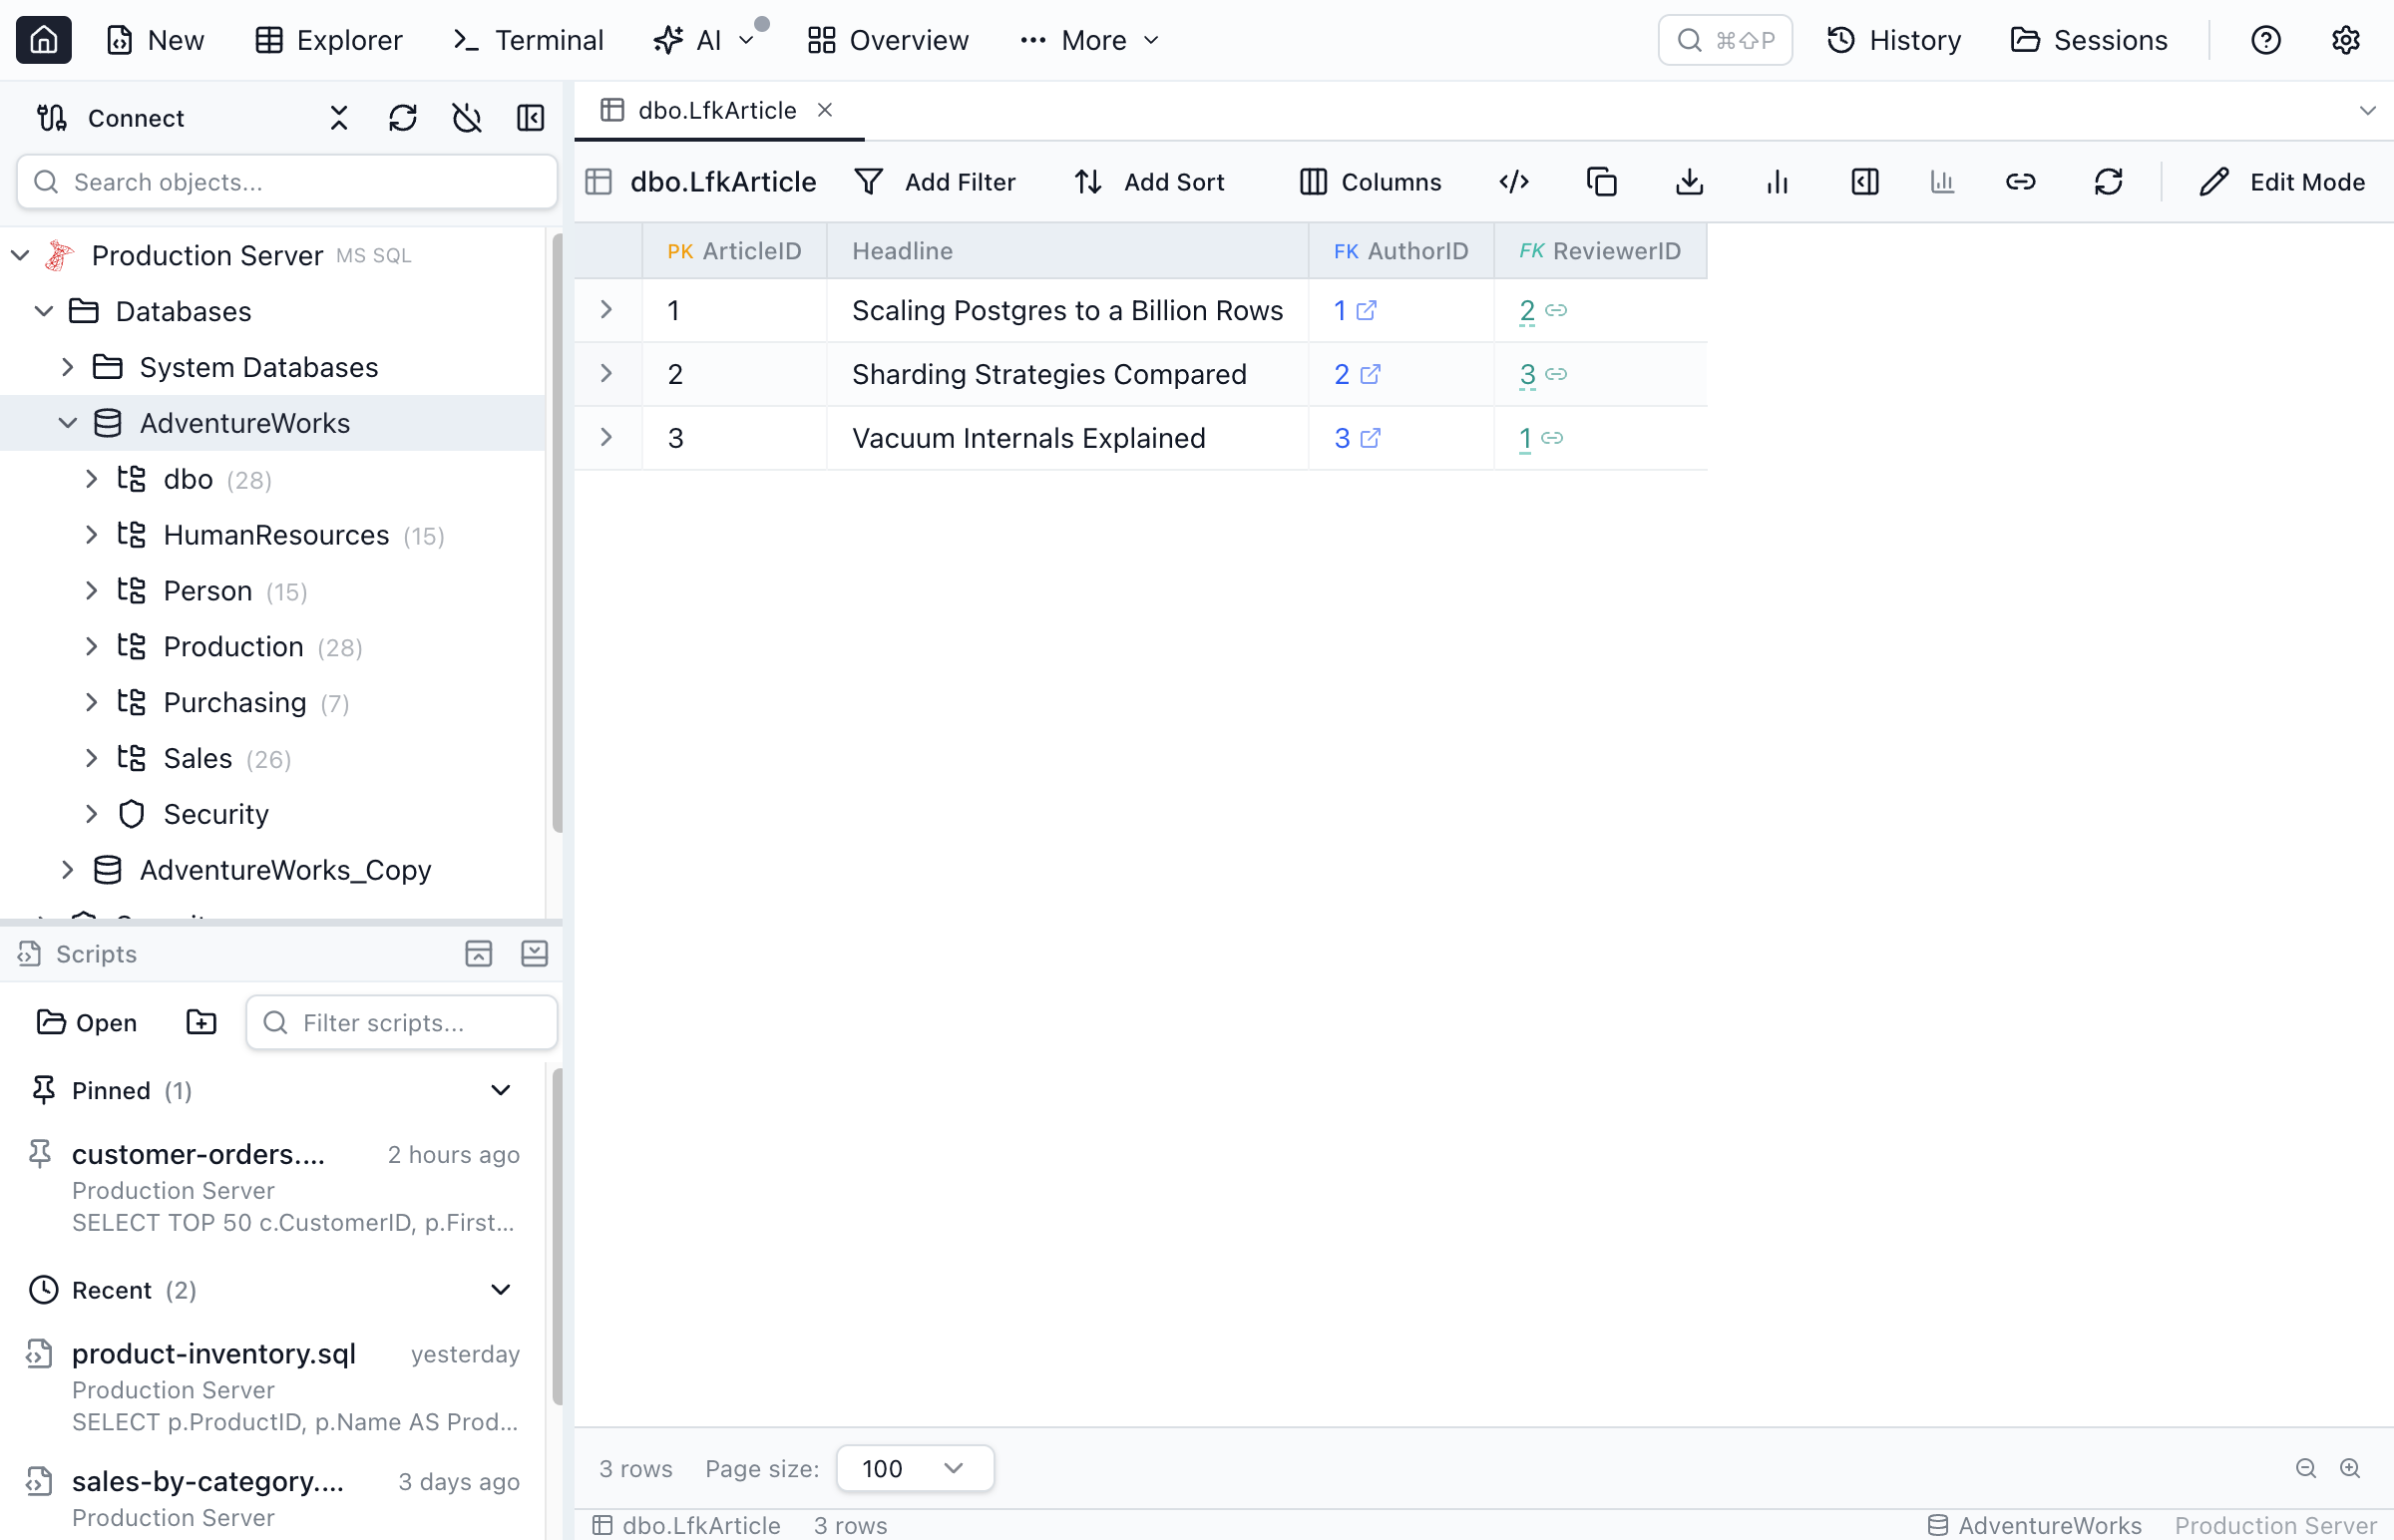Click the Connect button
The image size is (2394, 1540).
click(x=111, y=118)
